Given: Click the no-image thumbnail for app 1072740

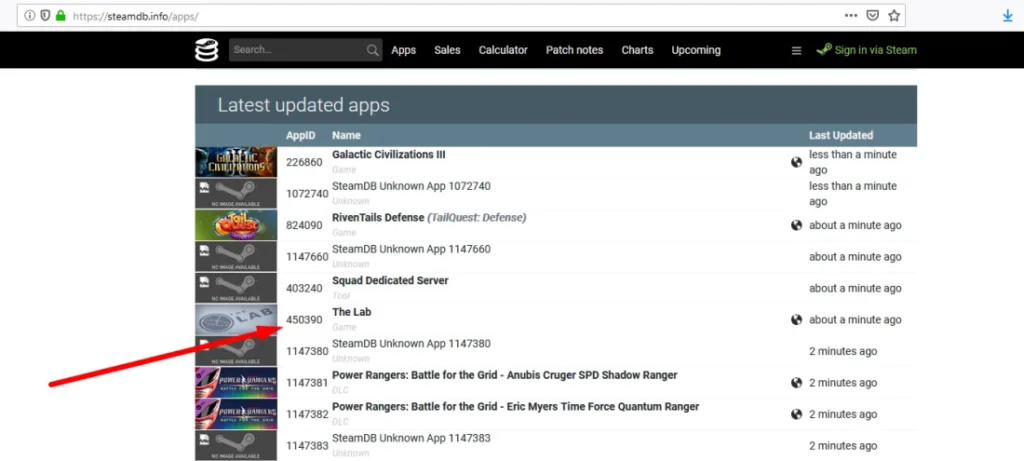Looking at the screenshot, I should [x=236, y=194].
